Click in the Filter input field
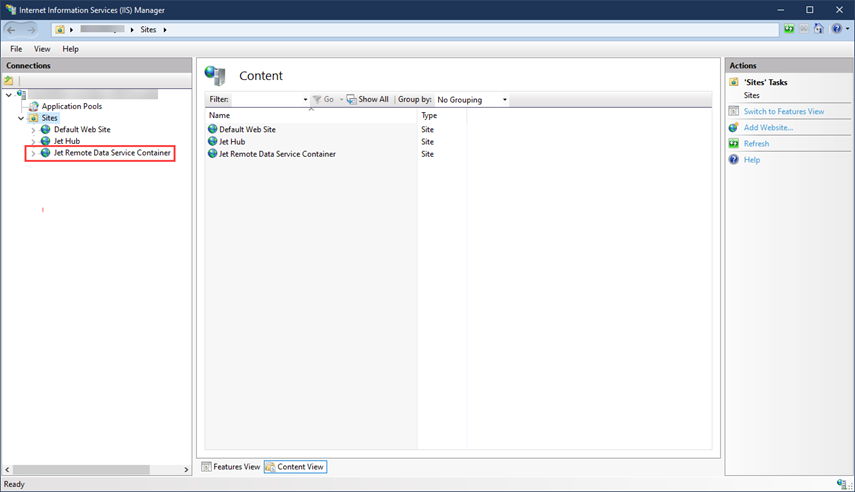Image resolution: width=855 pixels, height=492 pixels. (266, 99)
